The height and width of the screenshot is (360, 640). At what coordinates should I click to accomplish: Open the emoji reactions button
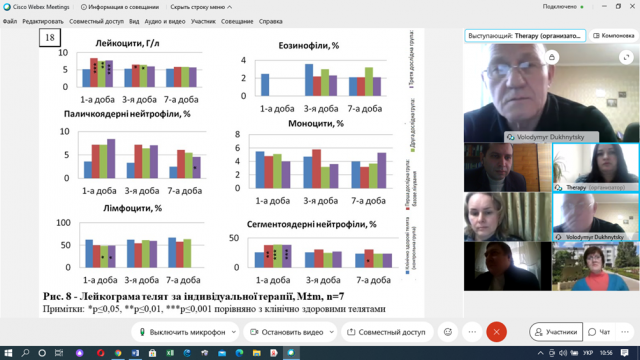click(448, 332)
